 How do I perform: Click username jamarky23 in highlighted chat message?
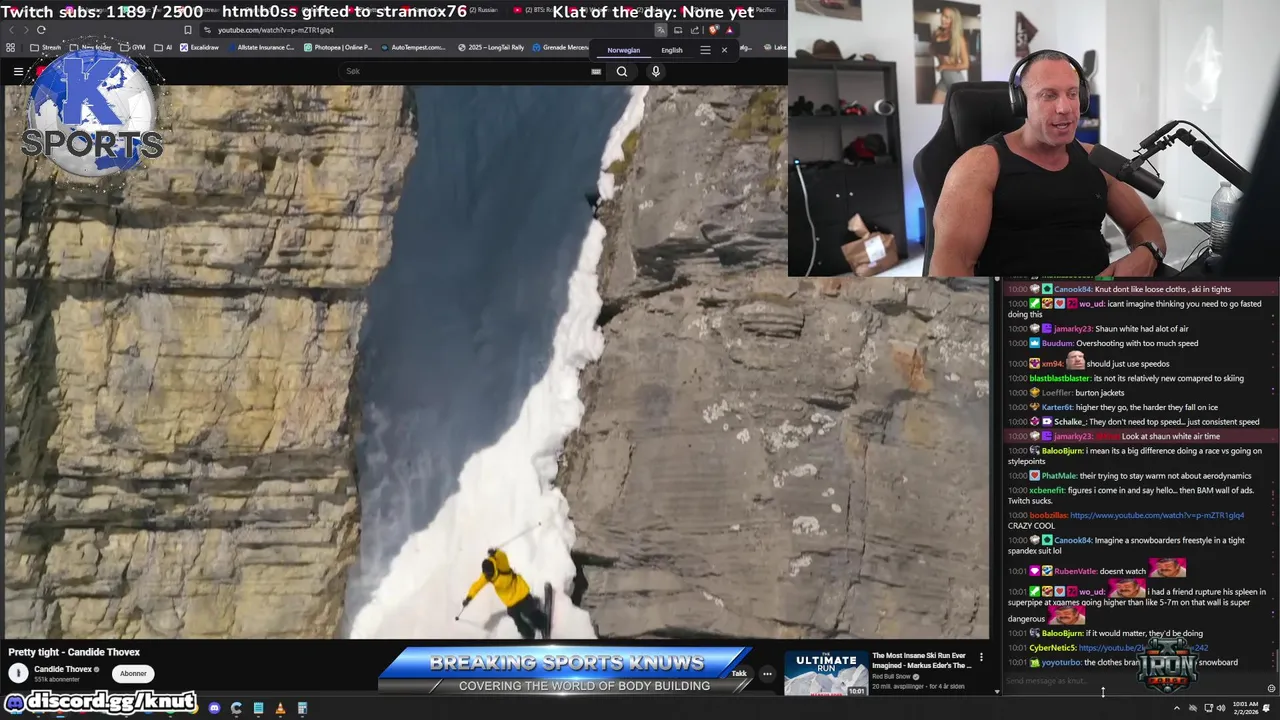click(x=1073, y=436)
